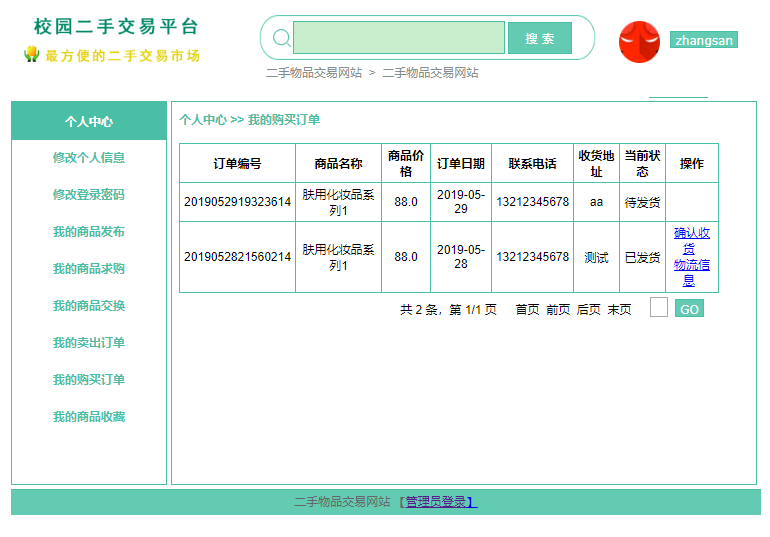Click the 确认收货 confirm receipt link

click(691, 241)
